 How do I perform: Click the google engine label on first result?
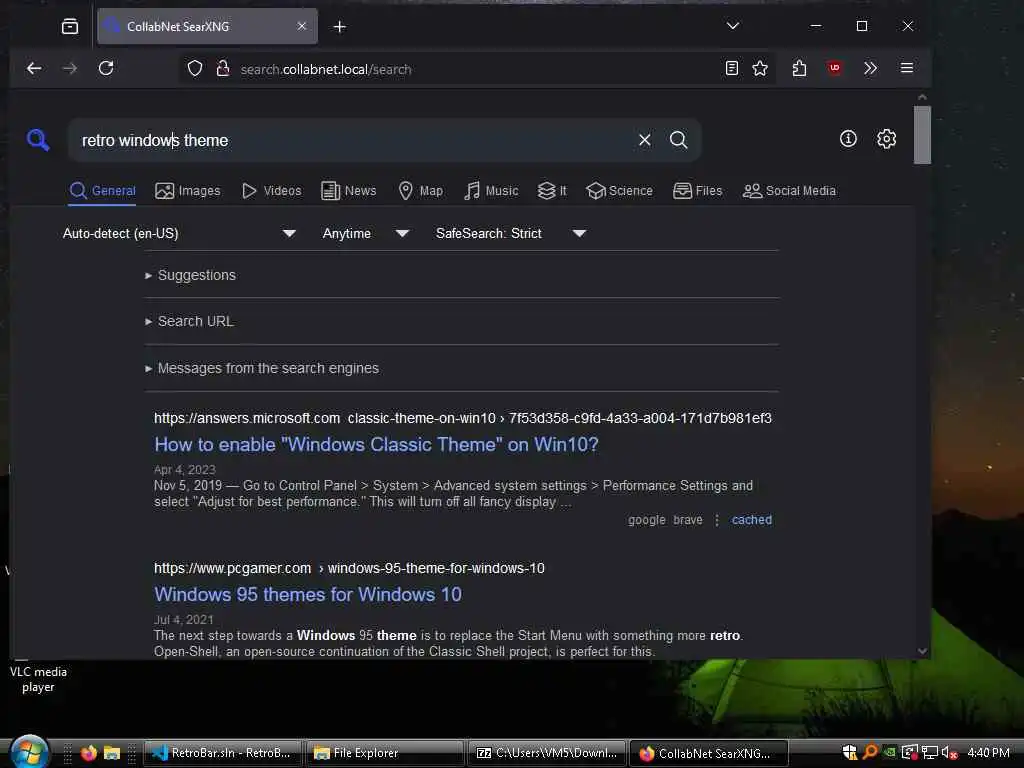tap(647, 520)
